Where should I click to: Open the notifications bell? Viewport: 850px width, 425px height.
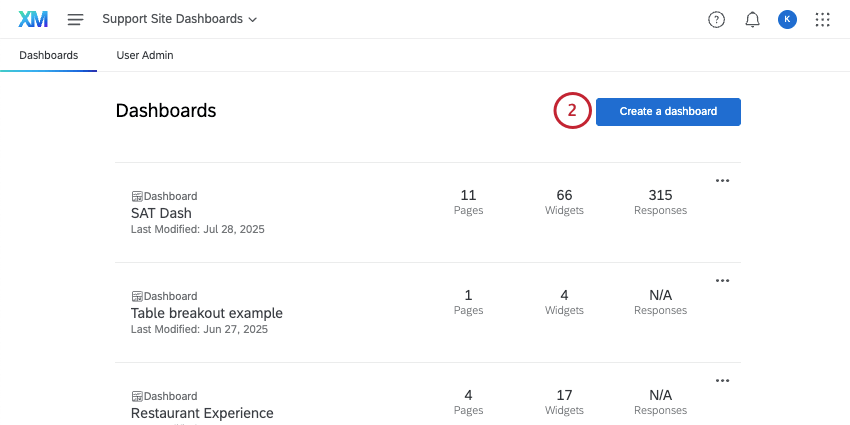pyautogui.click(x=752, y=19)
